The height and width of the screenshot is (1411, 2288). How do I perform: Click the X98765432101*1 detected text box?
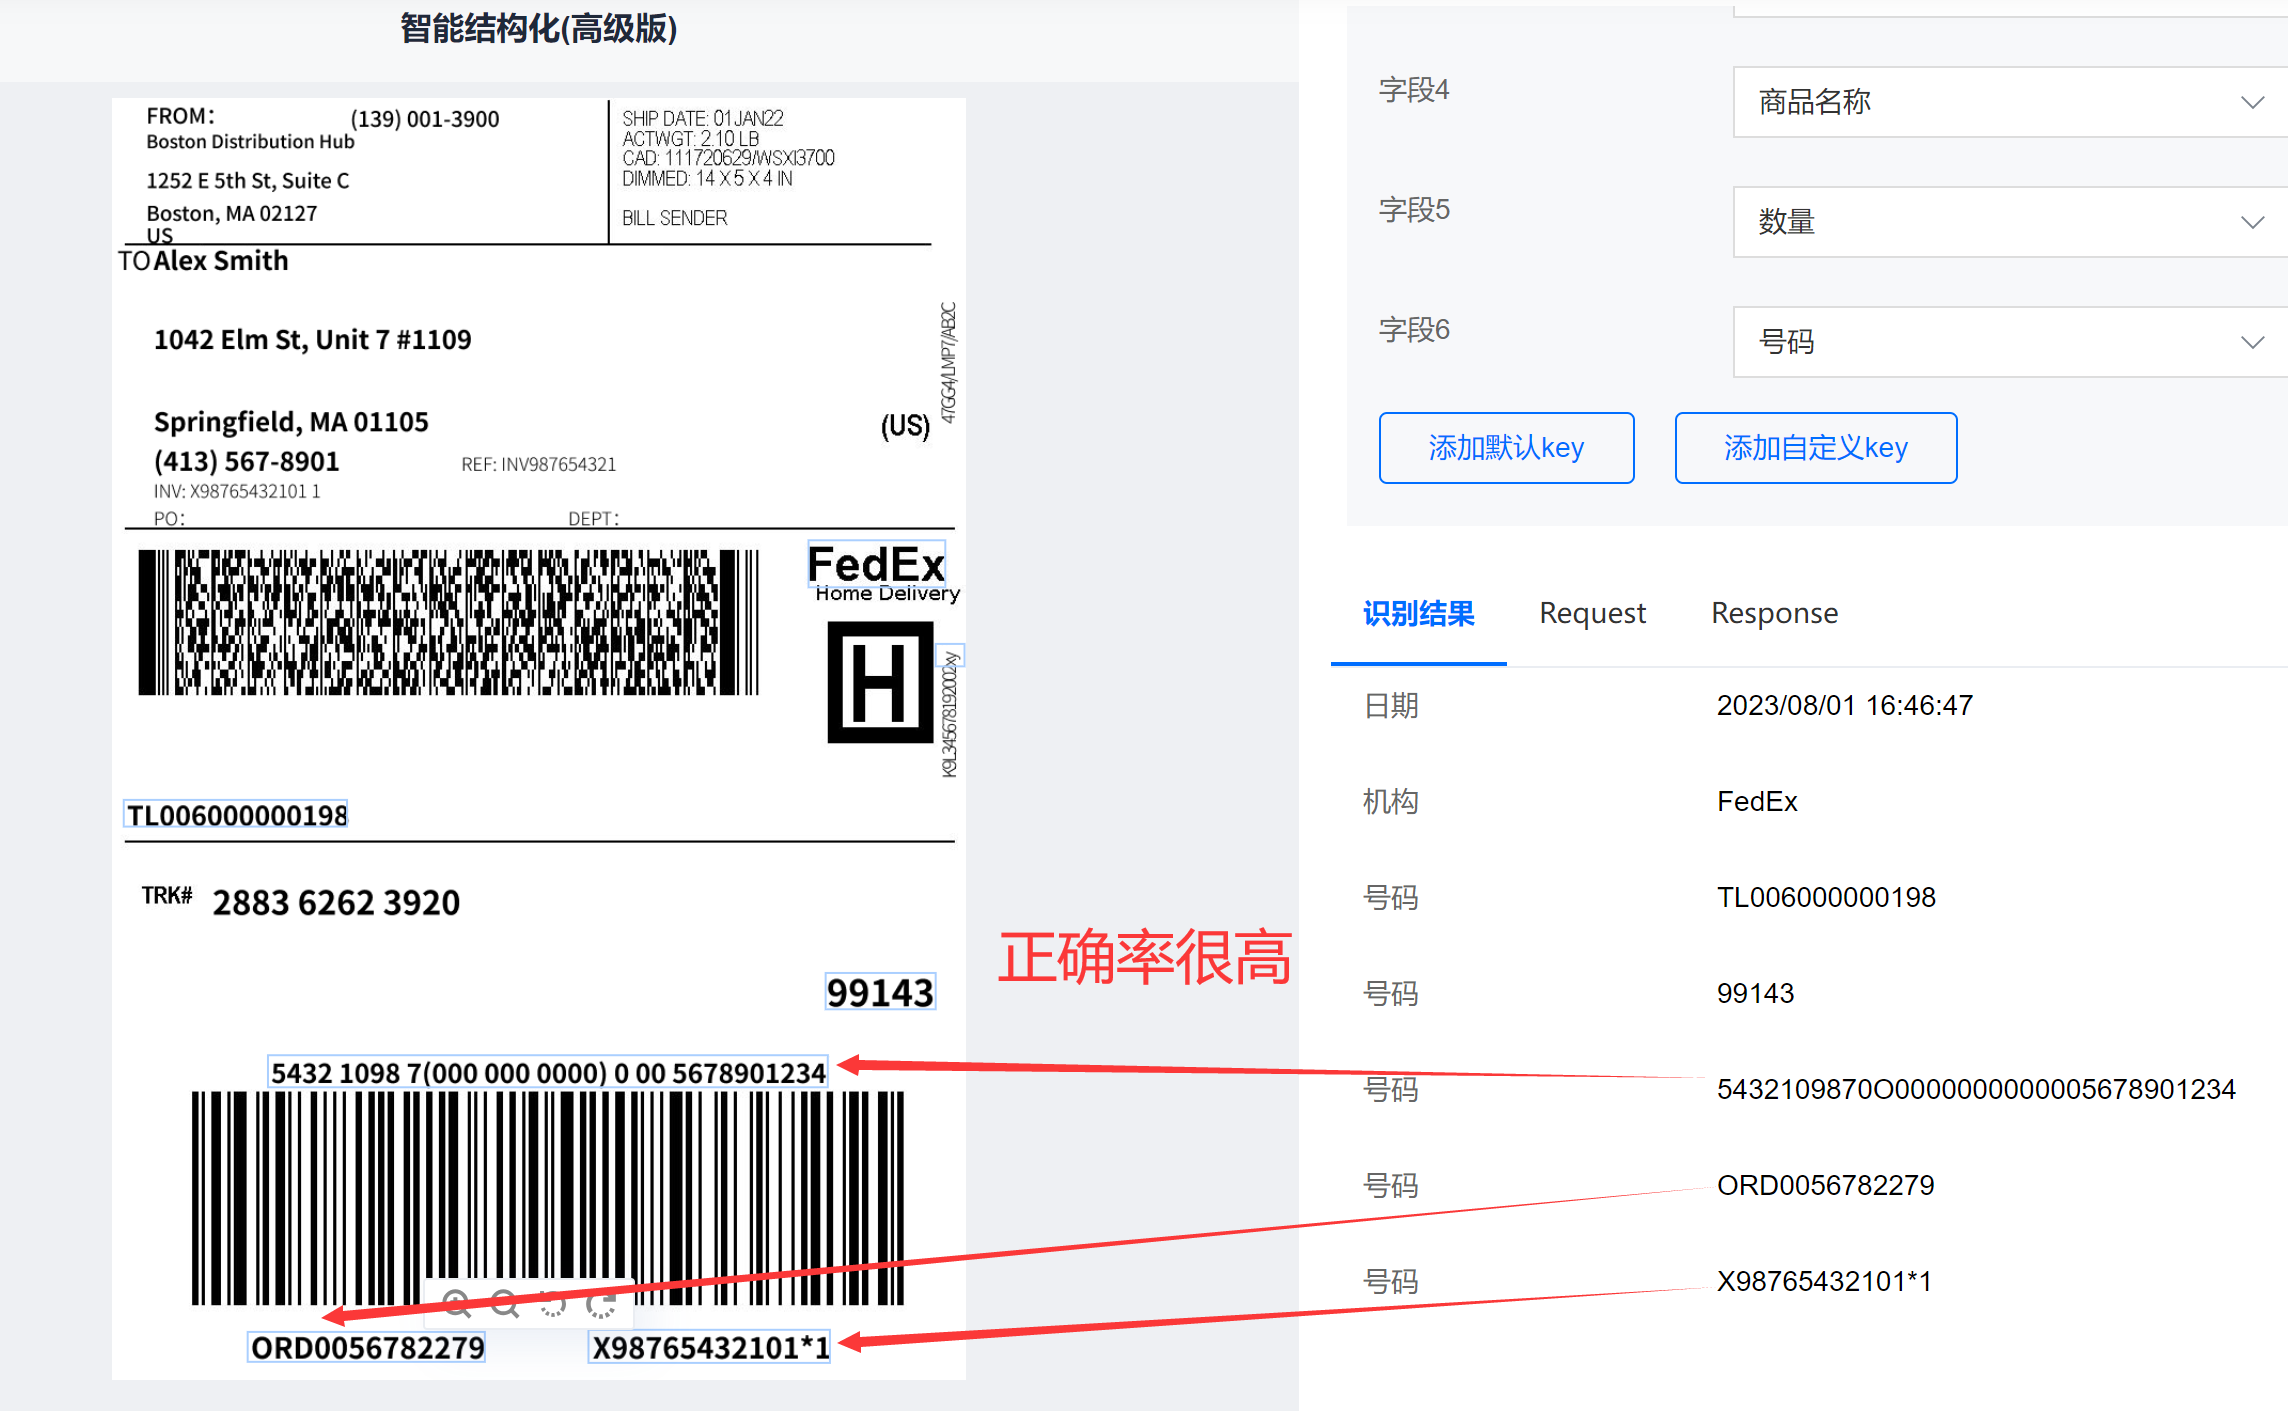(x=710, y=1347)
